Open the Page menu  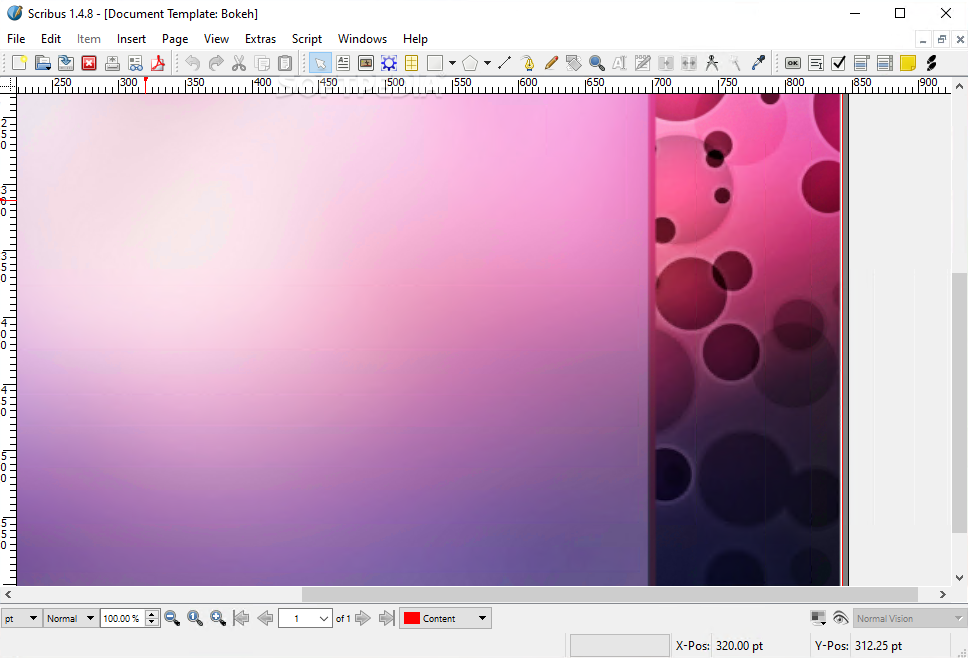[x=175, y=39]
